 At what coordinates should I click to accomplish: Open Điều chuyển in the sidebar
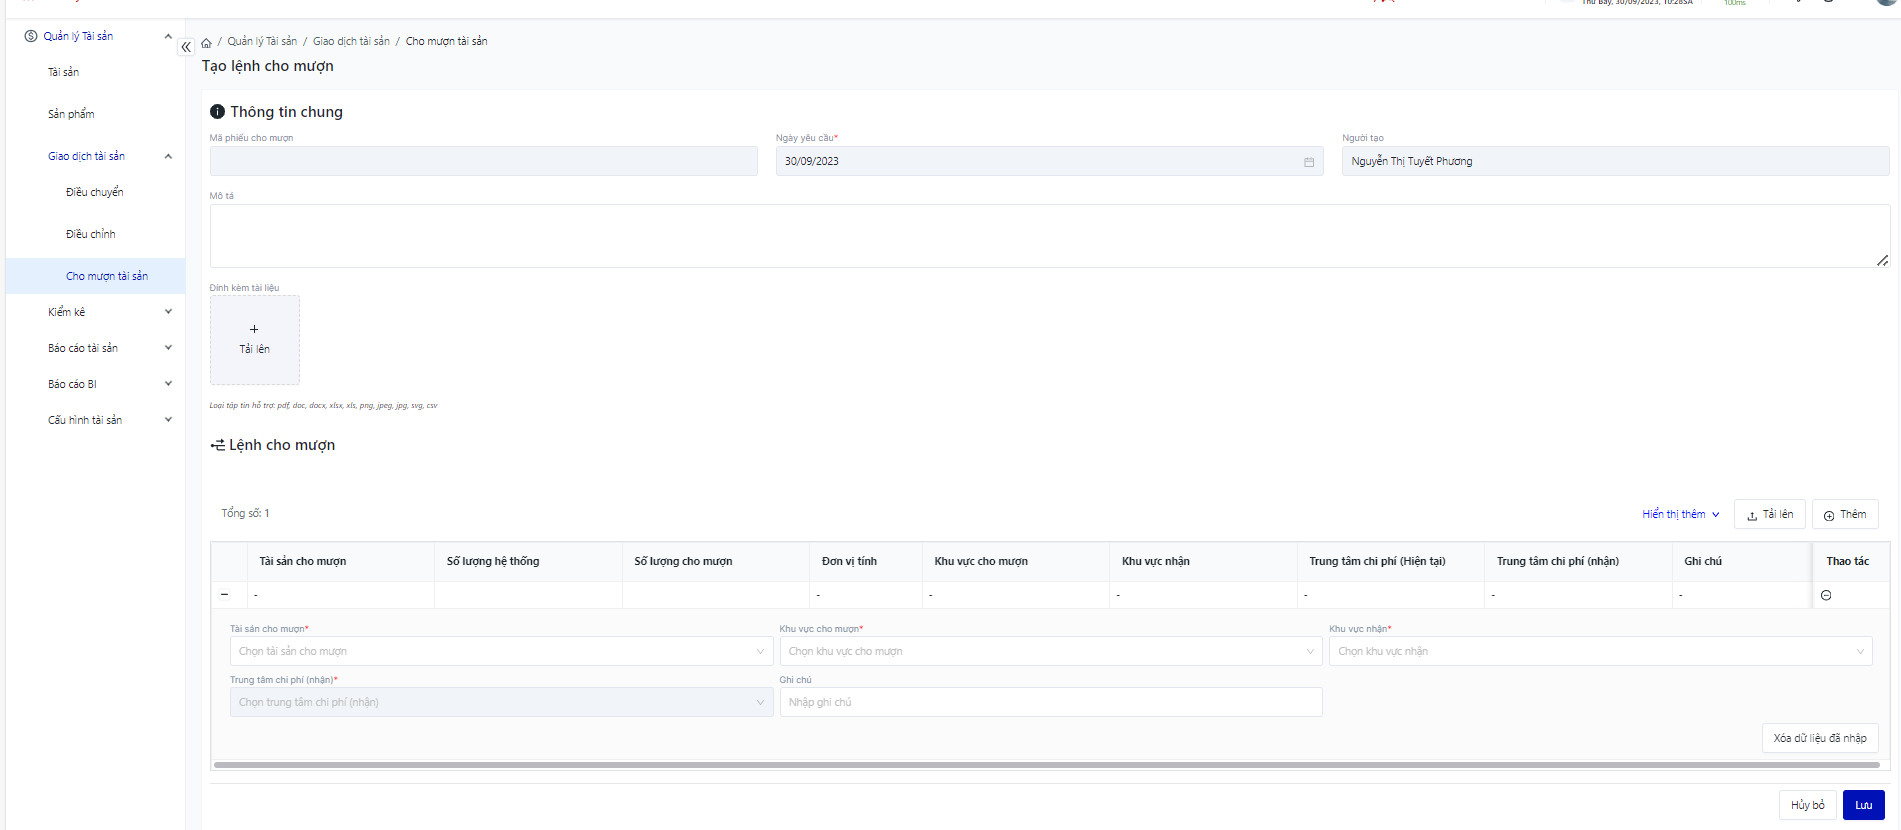click(x=95, y=192)
